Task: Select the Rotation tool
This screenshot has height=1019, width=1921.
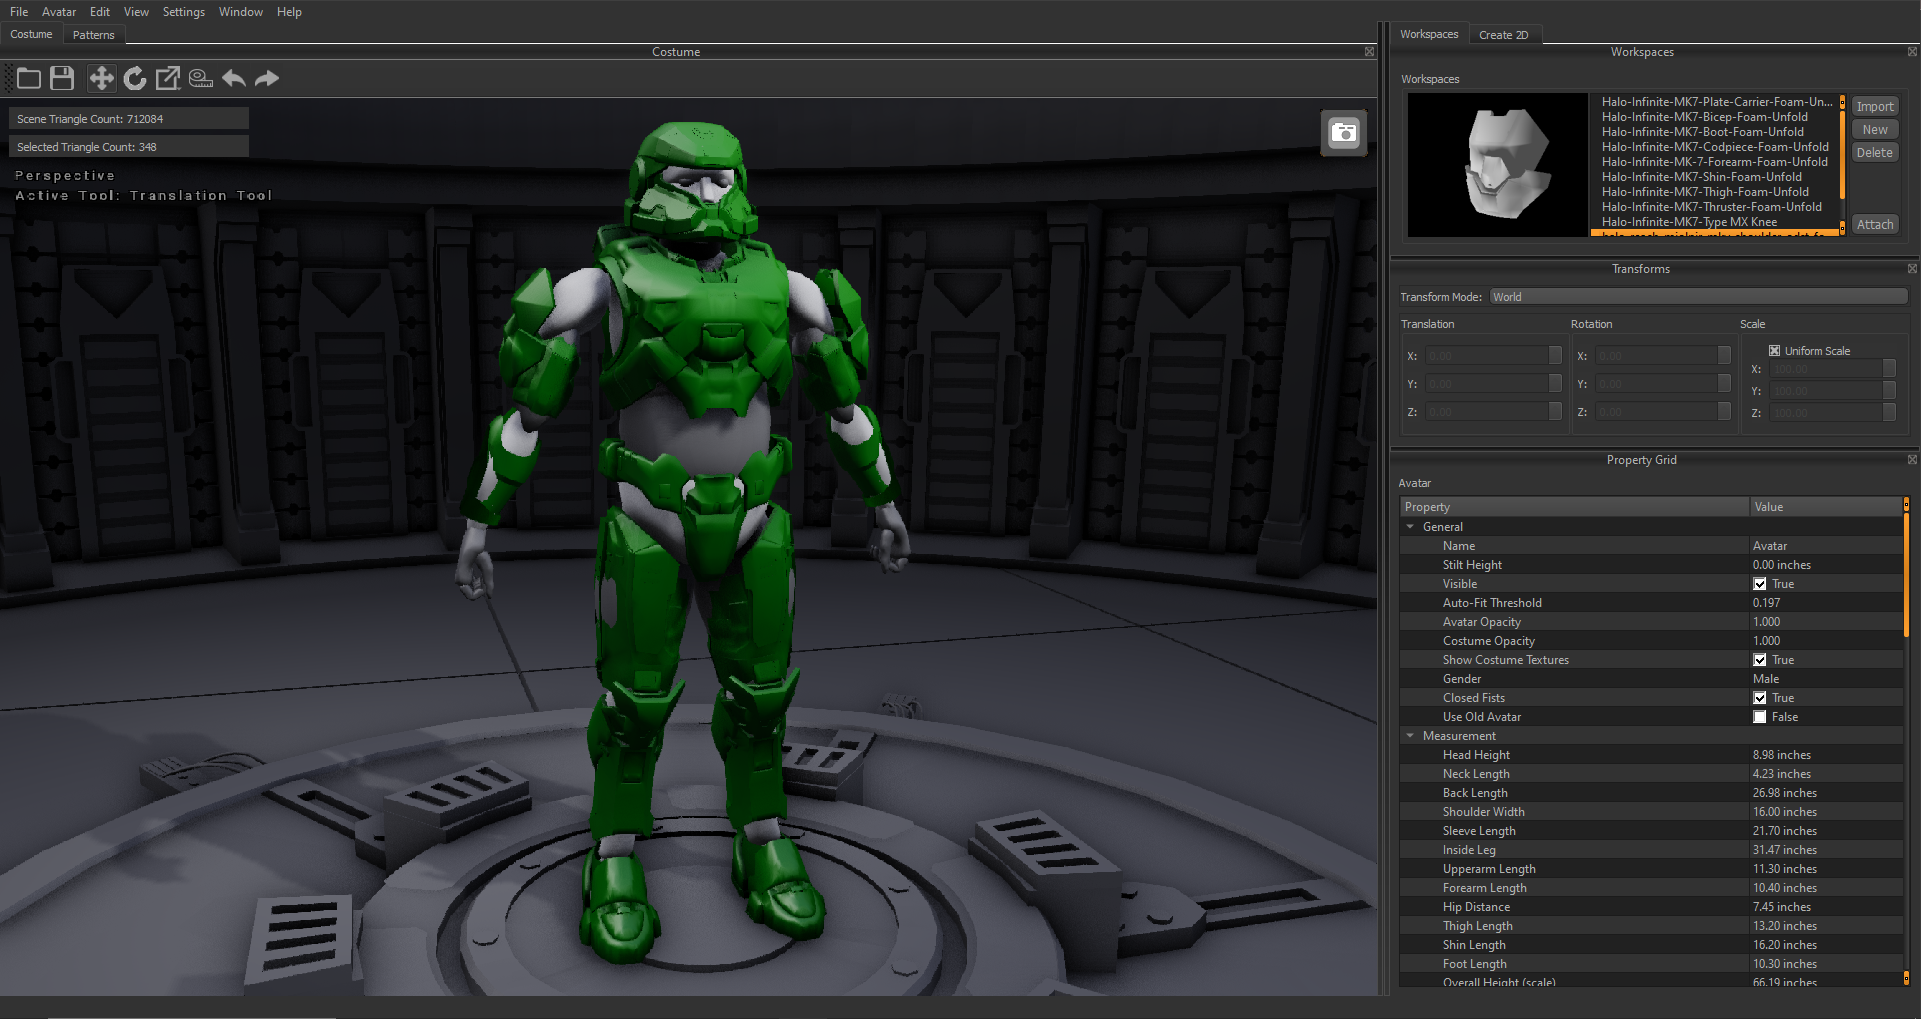Action: (x=135, y=78)
